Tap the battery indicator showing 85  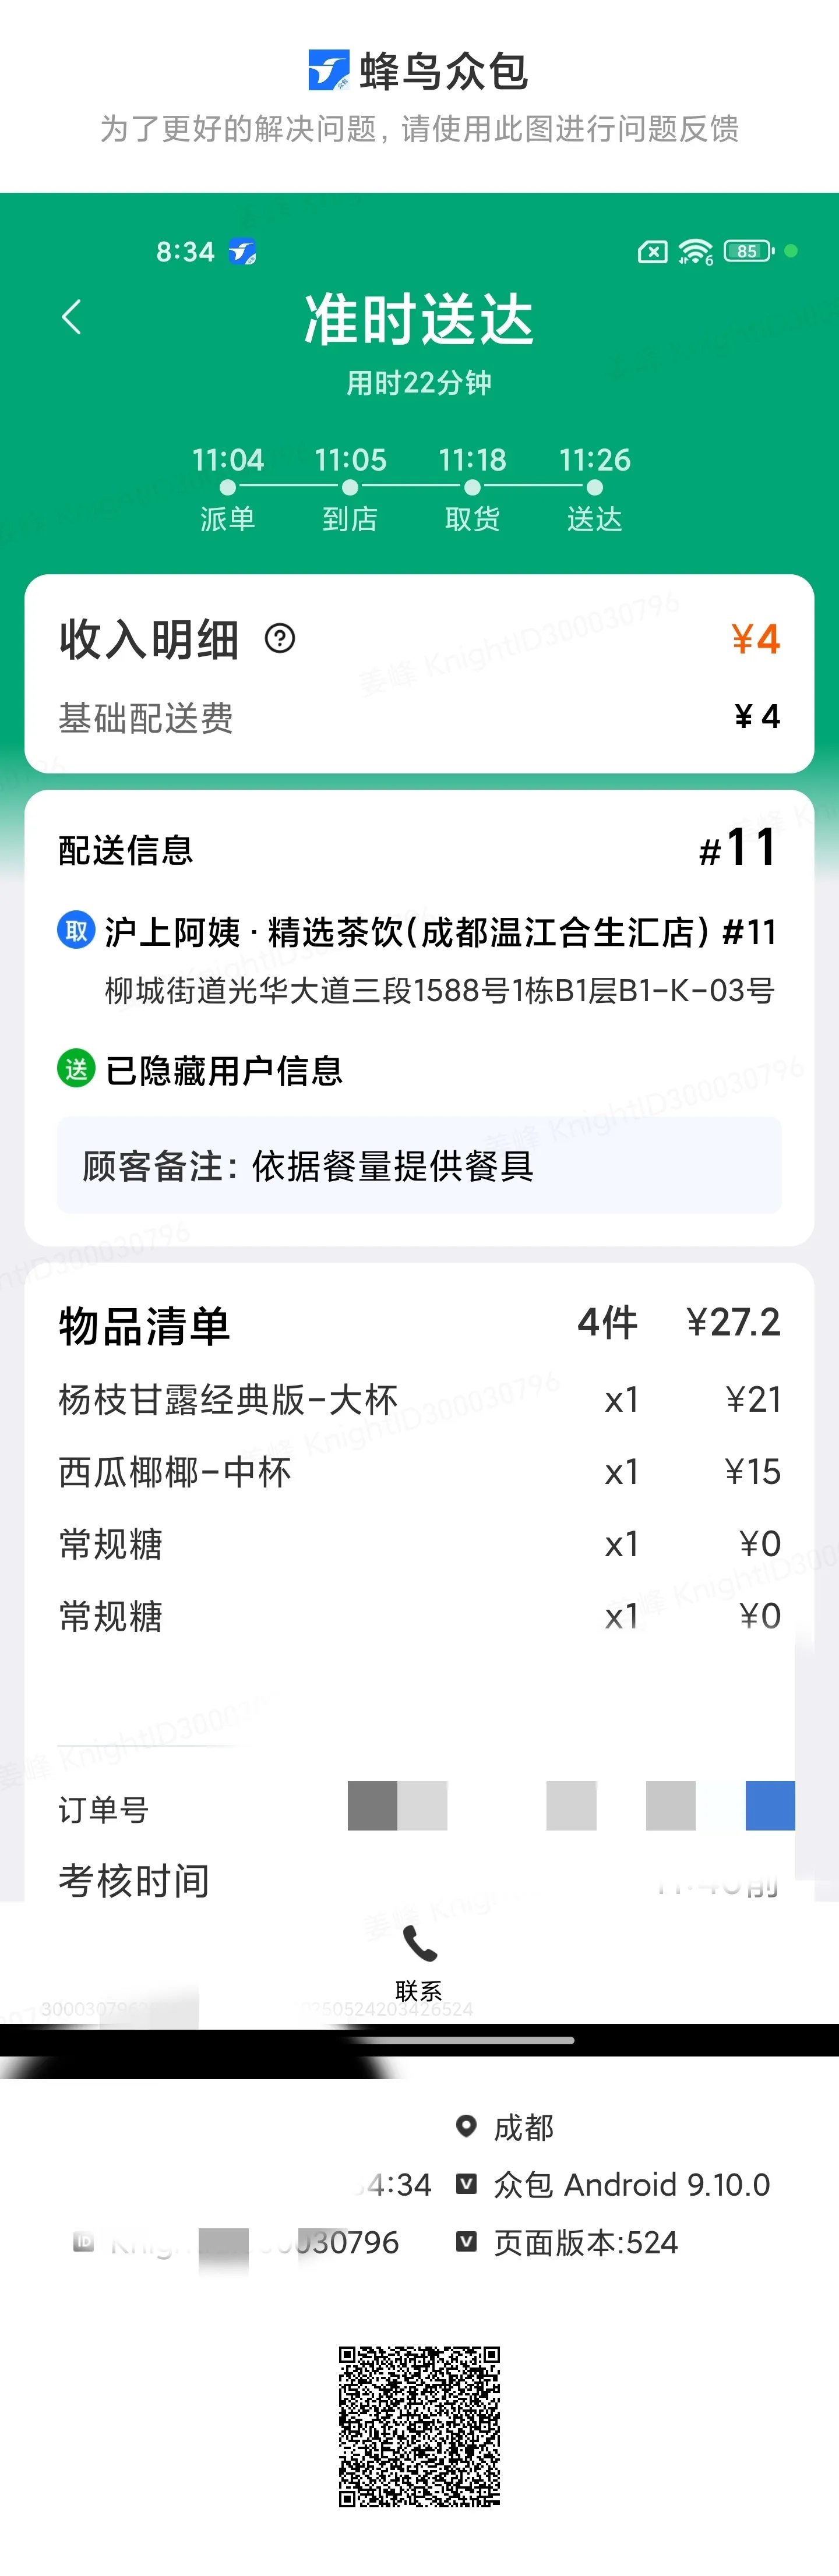748,251
